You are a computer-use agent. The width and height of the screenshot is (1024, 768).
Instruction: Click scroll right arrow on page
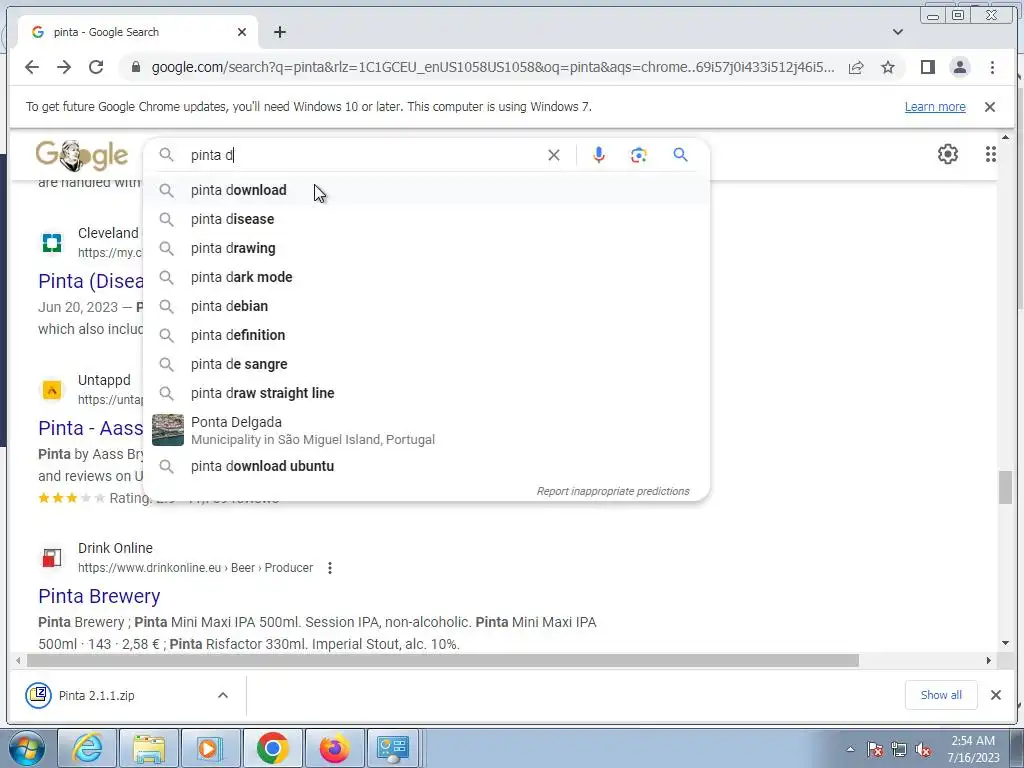pyautogui.click(x=988, y=660)
